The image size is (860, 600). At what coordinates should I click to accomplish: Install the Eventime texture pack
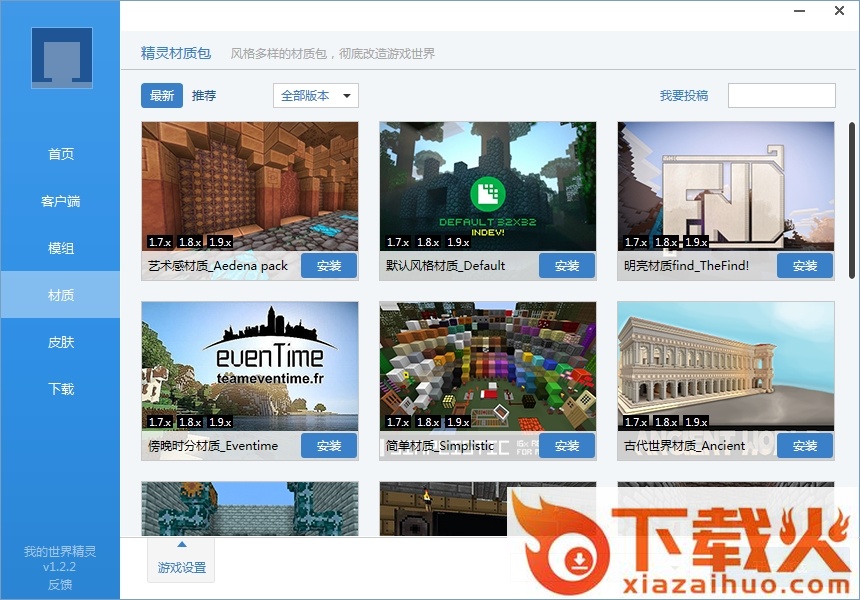tap(329, 445)
